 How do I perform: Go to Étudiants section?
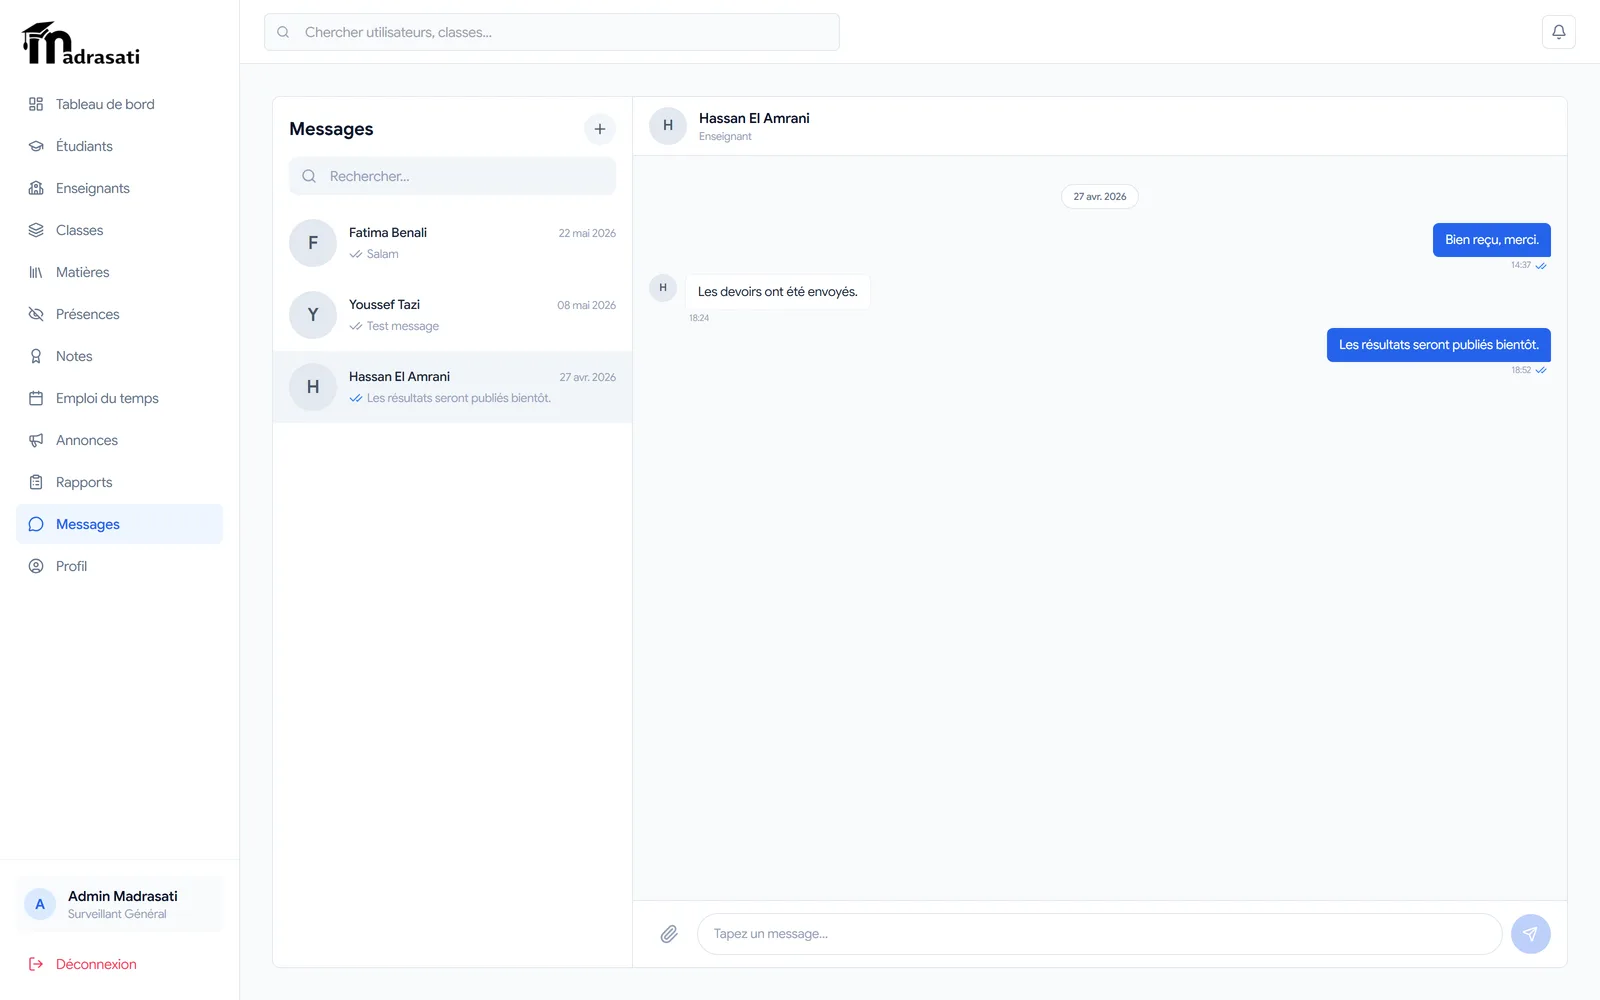pyautogui.click(x=119, y=146)
